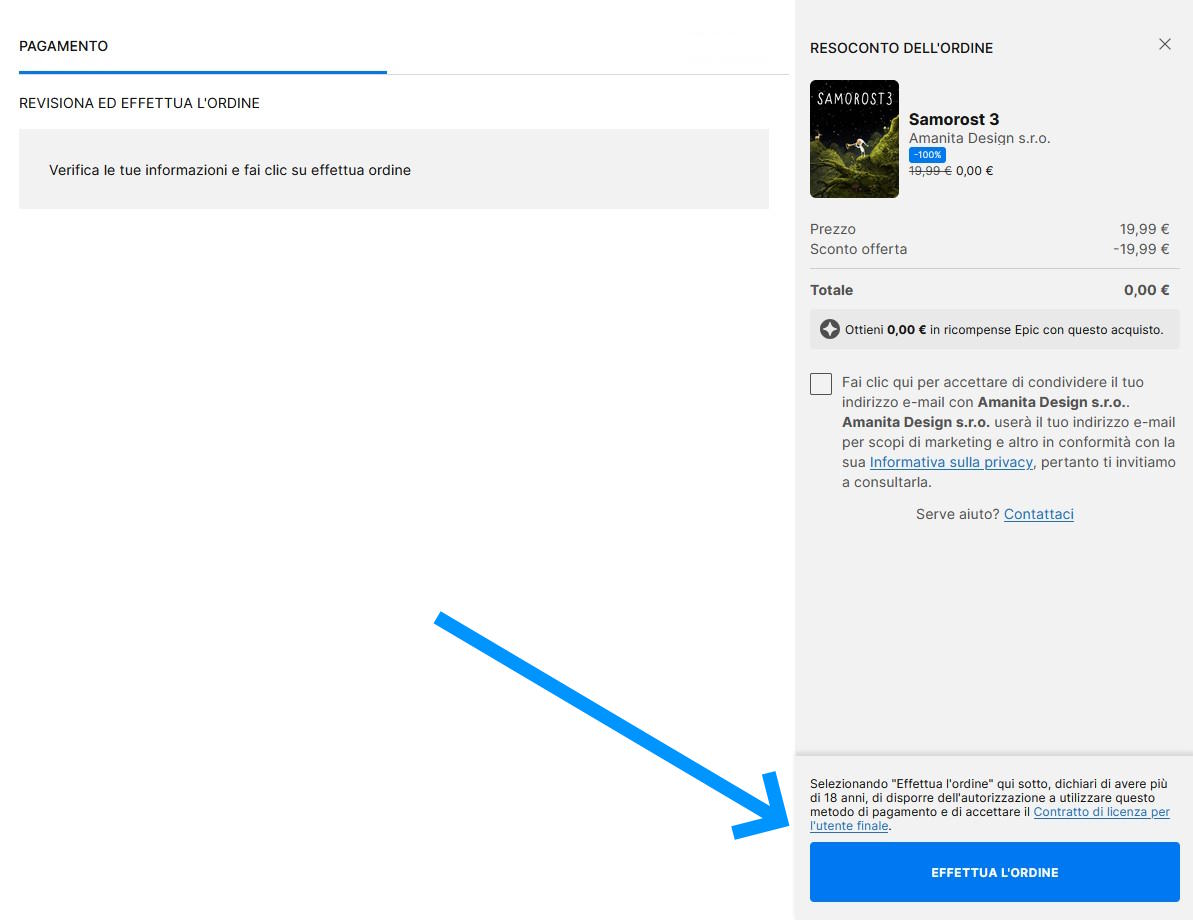The width and height of the screenshot is (1193, 920).
Task: Click the Amanita Design s.r.o. publisher name under the title
Action: pos(979,138)
